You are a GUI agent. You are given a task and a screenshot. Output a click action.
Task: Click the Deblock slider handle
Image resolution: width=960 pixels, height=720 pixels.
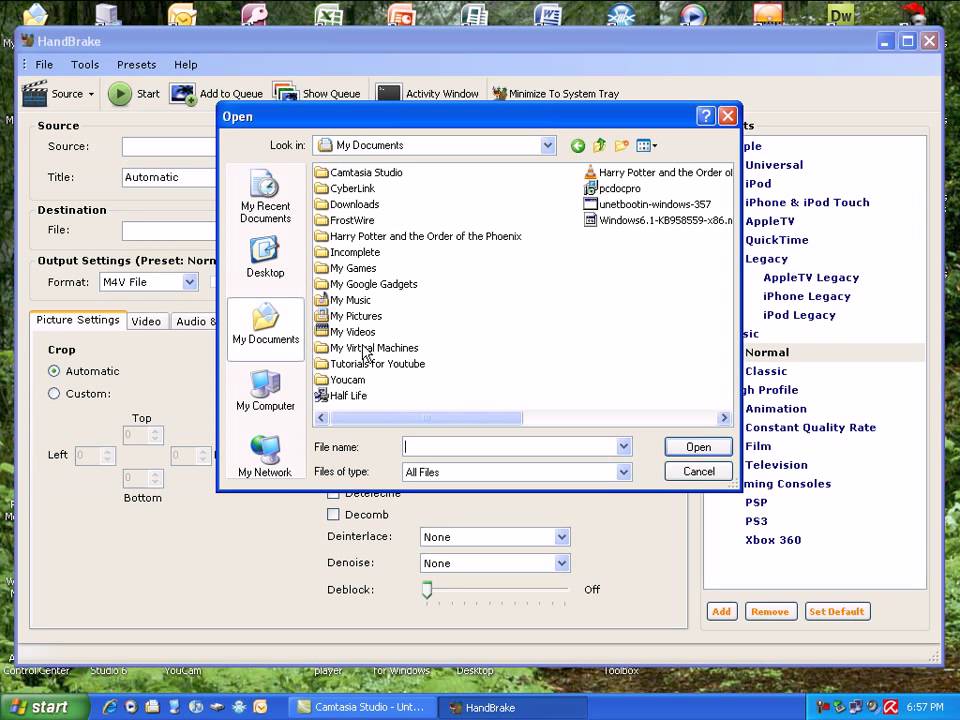tap(427, 590)
